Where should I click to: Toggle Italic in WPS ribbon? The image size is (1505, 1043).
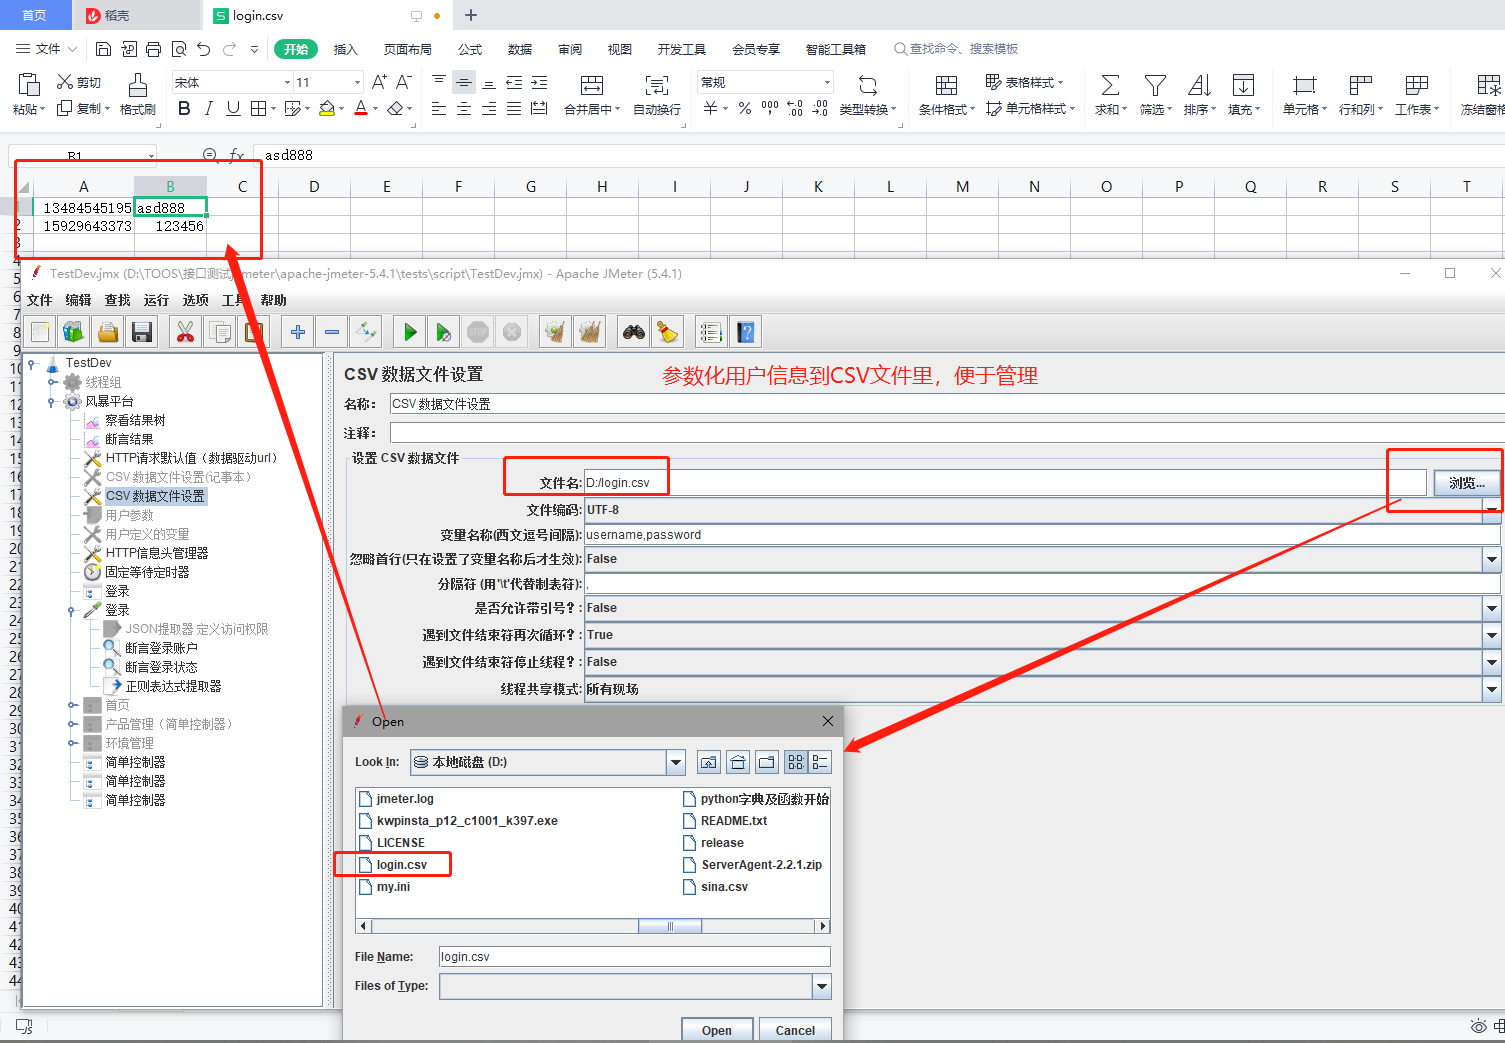[x=208, y=108]
